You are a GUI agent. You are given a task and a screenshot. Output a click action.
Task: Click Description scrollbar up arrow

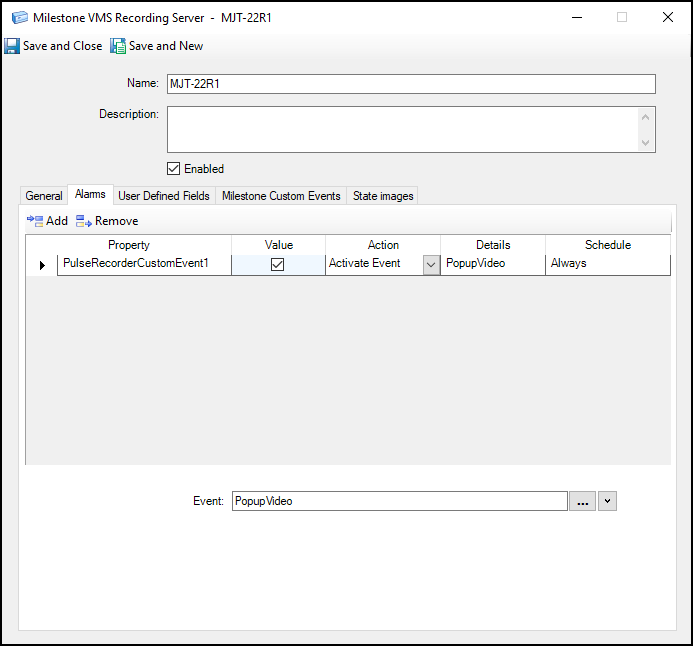(645, 117)
